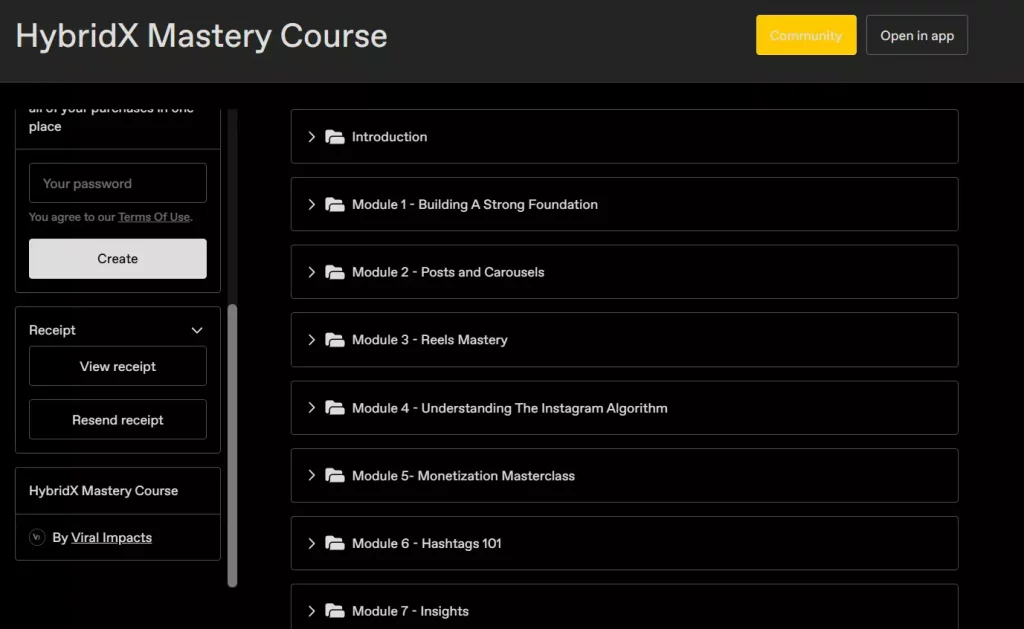Click the Module 3 folder icon
1024x629 pixels.
tap(334, 340)
